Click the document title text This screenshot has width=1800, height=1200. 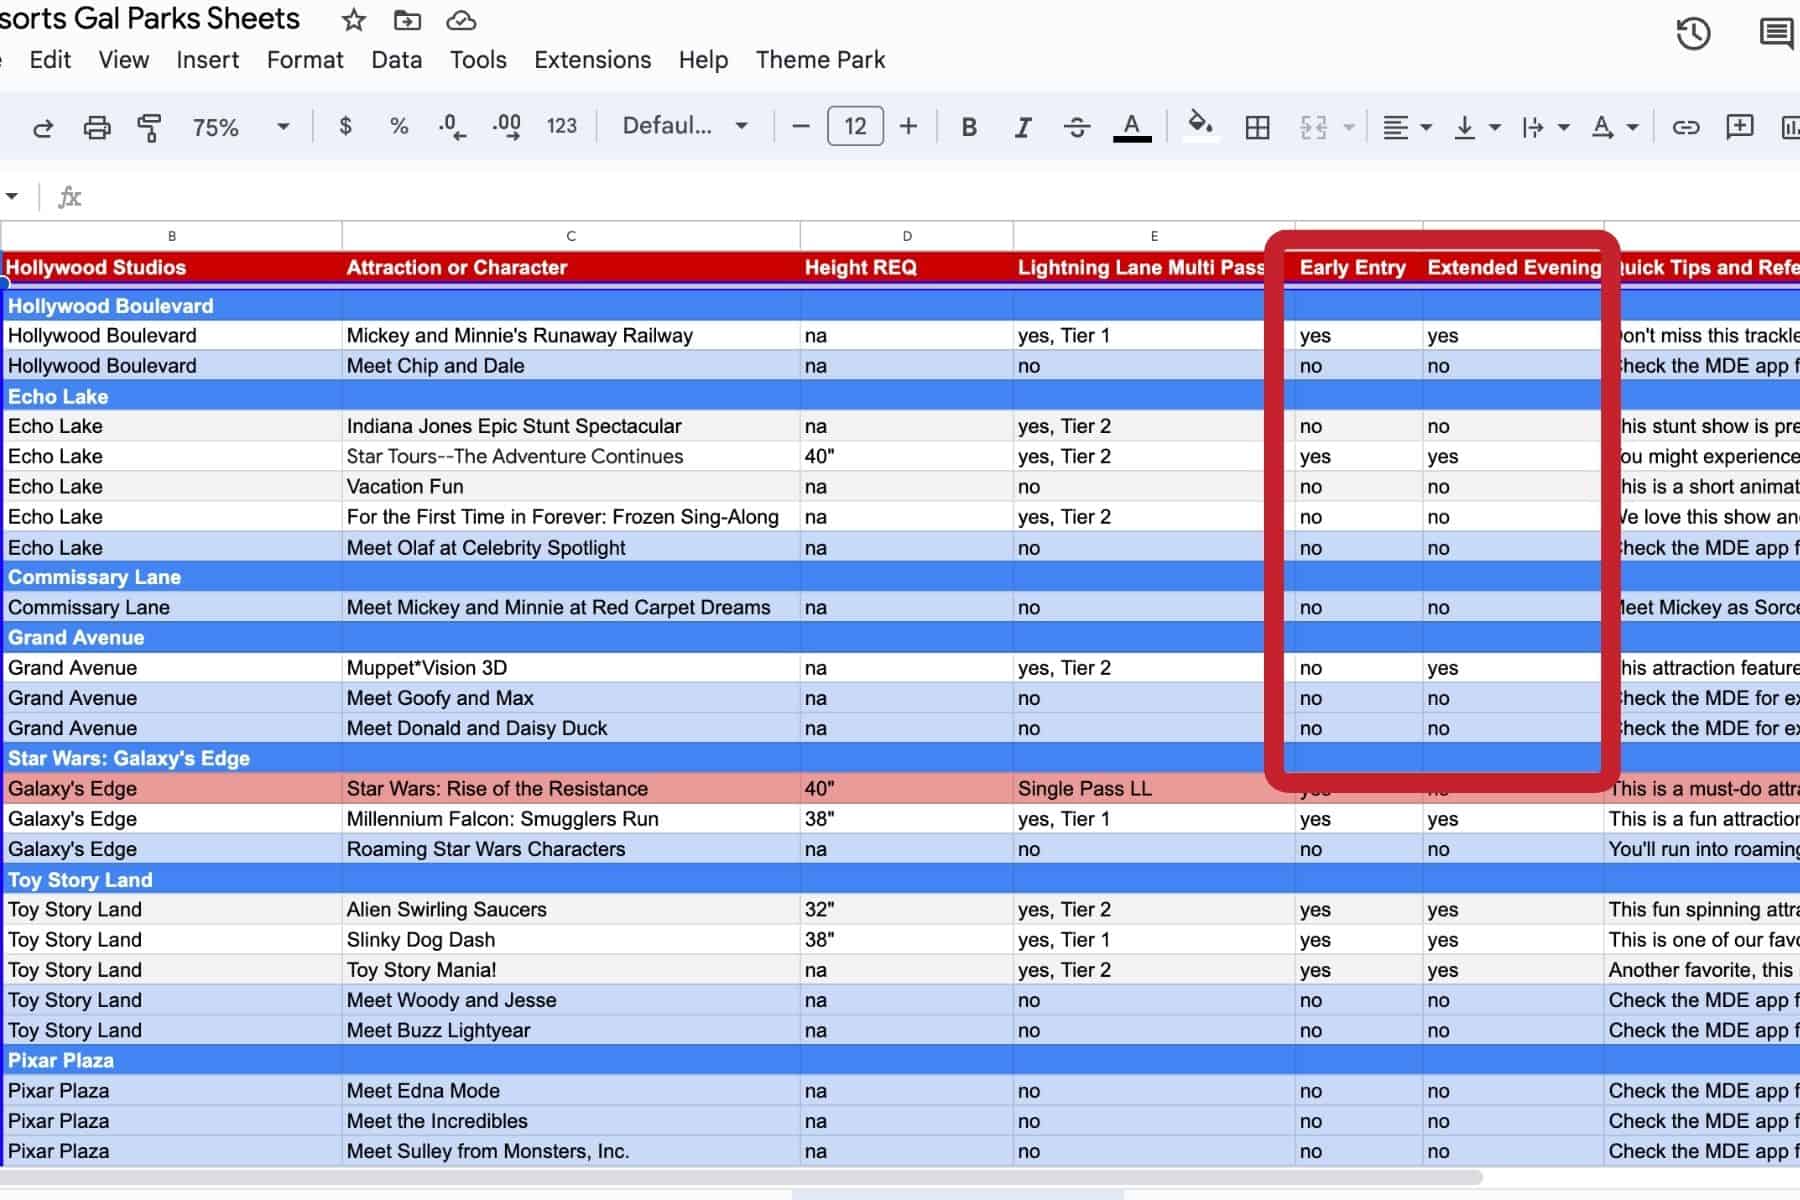click(x=150, y=19)
